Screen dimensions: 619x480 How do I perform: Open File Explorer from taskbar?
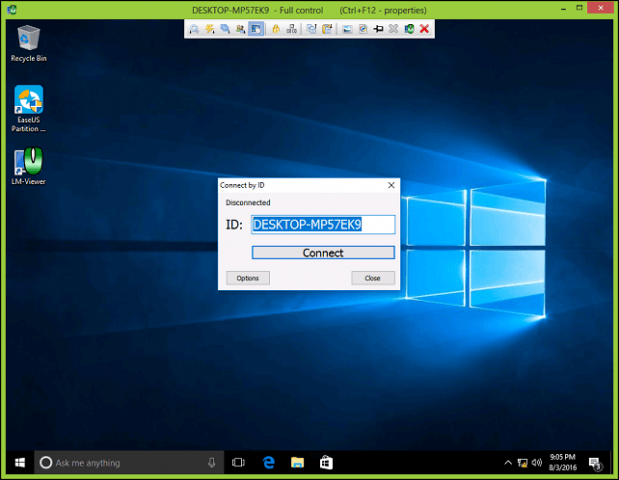(x=297, y=463)
